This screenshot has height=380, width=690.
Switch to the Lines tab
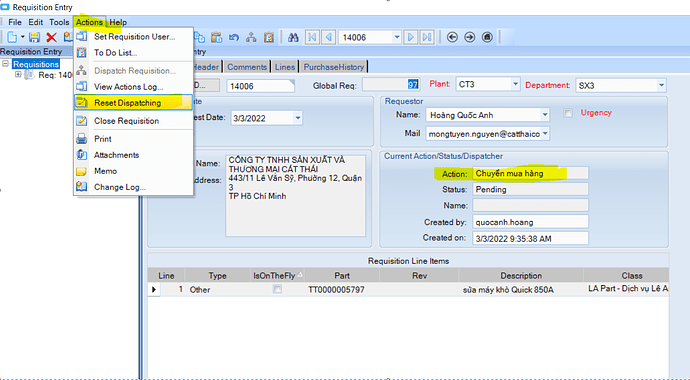[285, 67]
